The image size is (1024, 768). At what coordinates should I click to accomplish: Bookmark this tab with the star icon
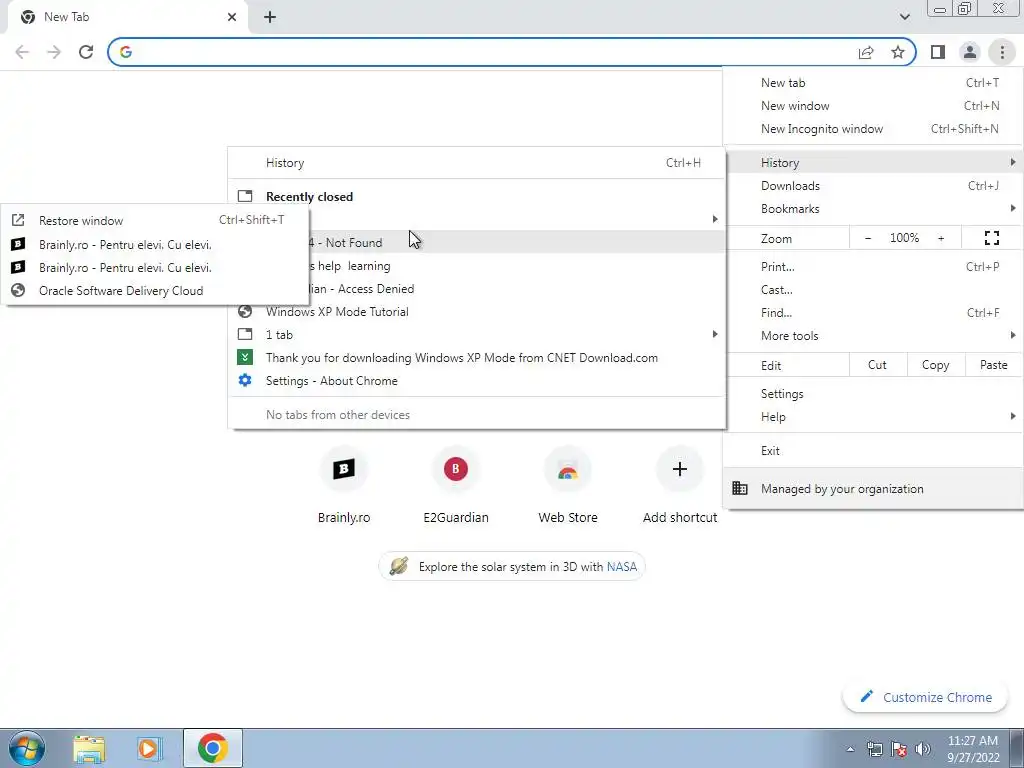tap(898, 52)
